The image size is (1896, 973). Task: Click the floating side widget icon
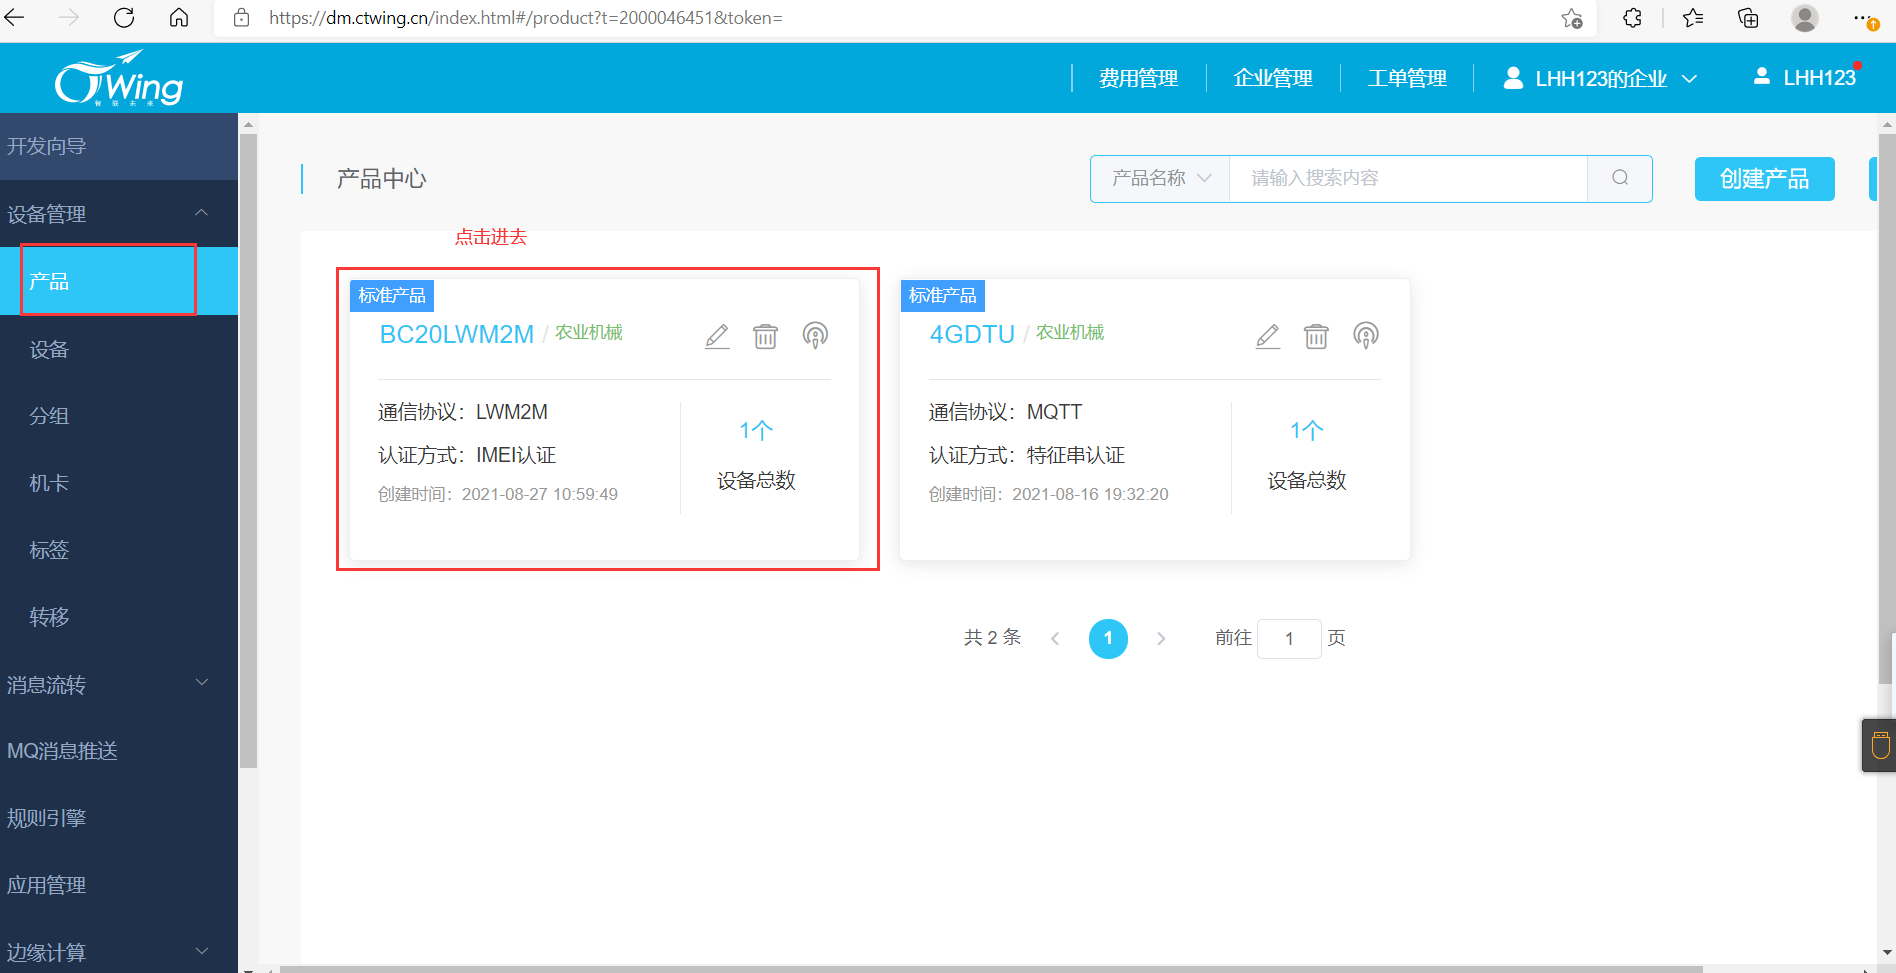[x=1880, y=745]
